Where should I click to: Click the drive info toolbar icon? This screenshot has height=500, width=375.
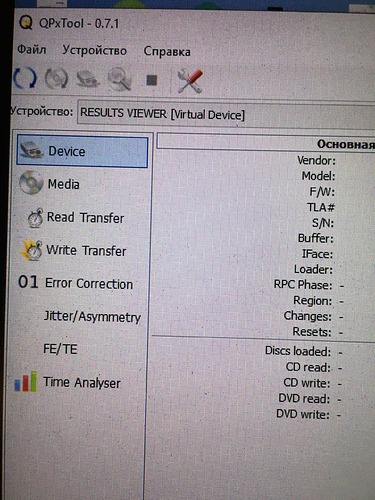[x=87, y=79]
